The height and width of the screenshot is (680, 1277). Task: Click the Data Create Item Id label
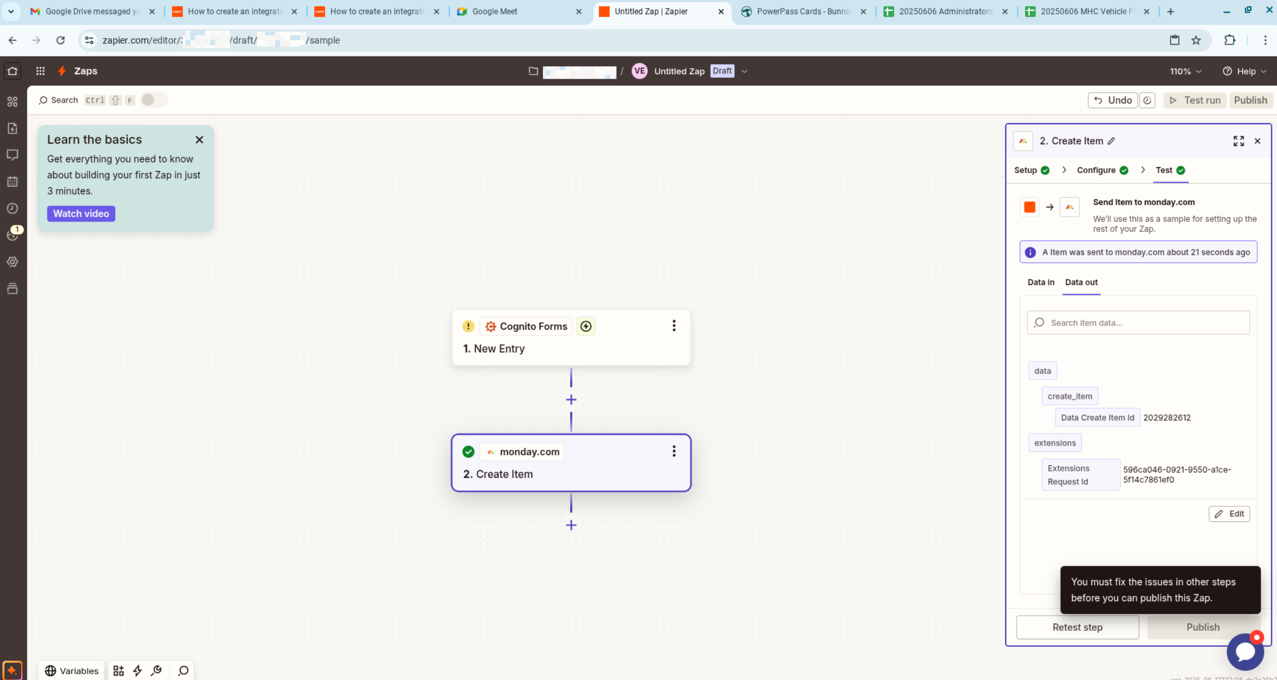1097,418
